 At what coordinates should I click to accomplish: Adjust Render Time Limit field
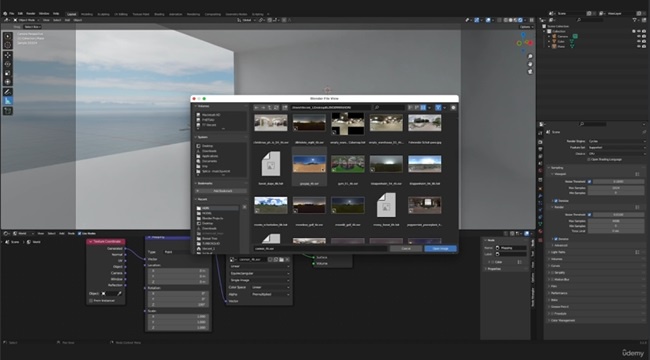[616, 231]
